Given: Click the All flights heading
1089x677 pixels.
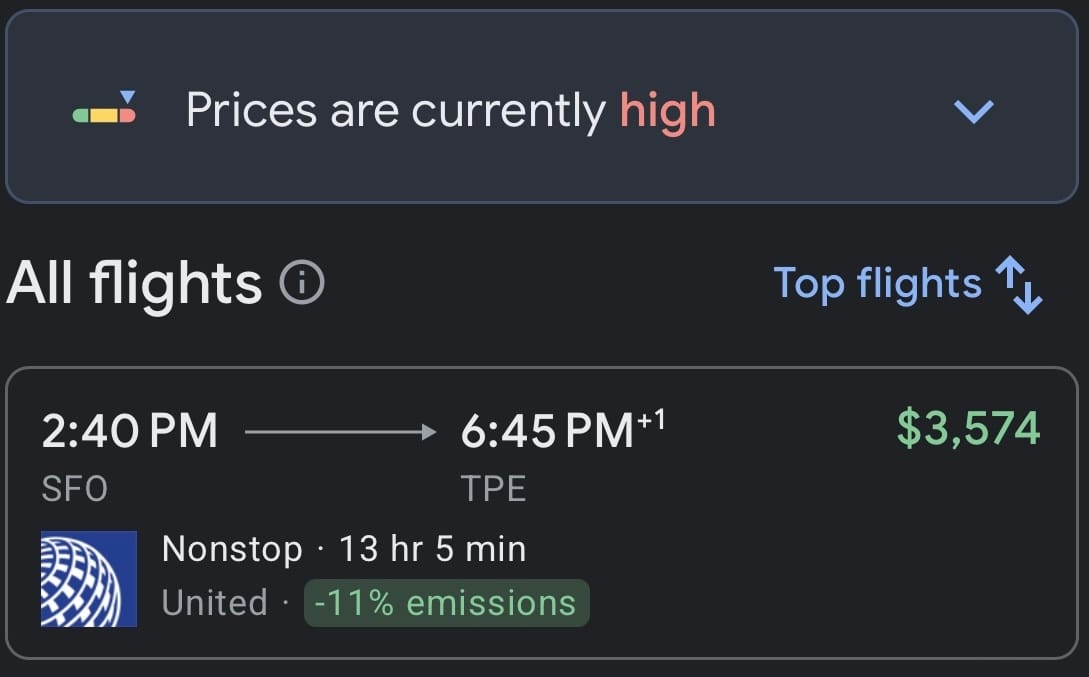Looking at the screenshot, I should pyautogui.click(x=134, y=283).
